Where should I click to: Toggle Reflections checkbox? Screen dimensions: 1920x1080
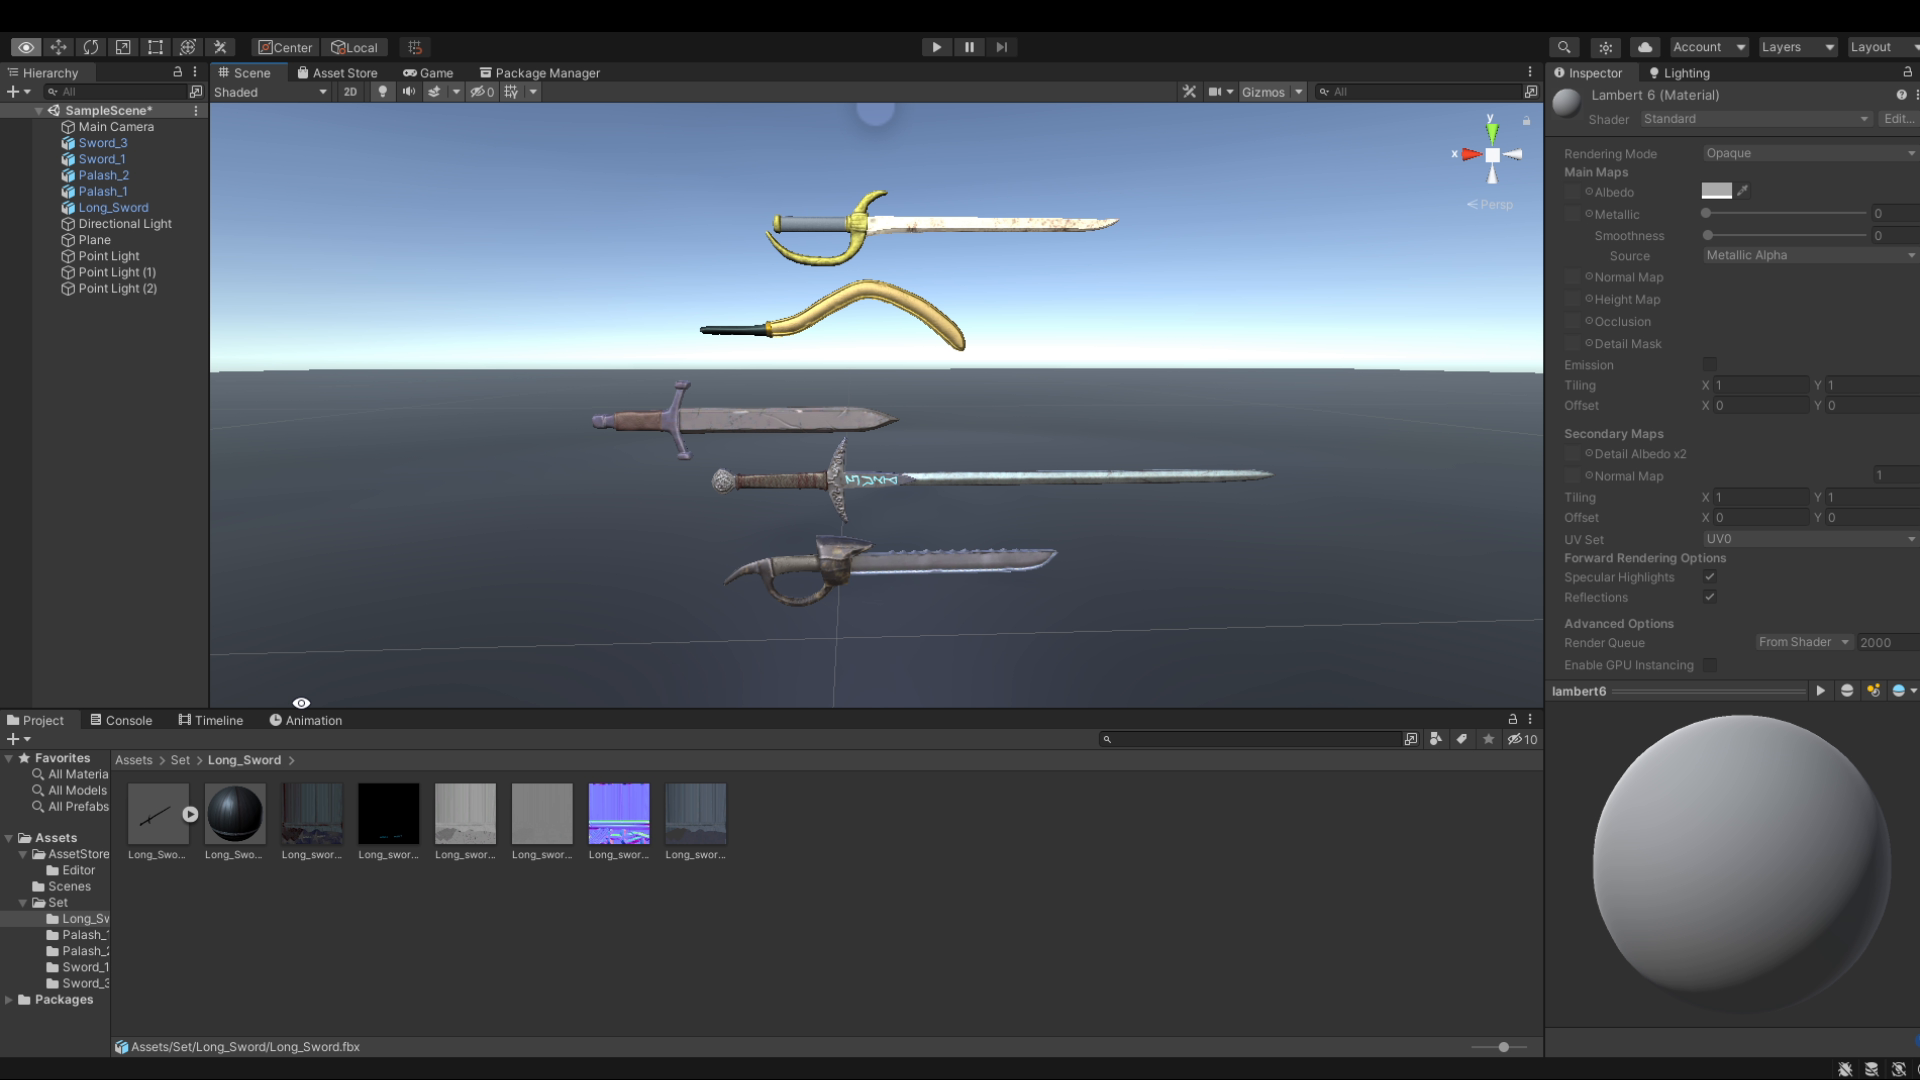click(x=1709, y=597)
